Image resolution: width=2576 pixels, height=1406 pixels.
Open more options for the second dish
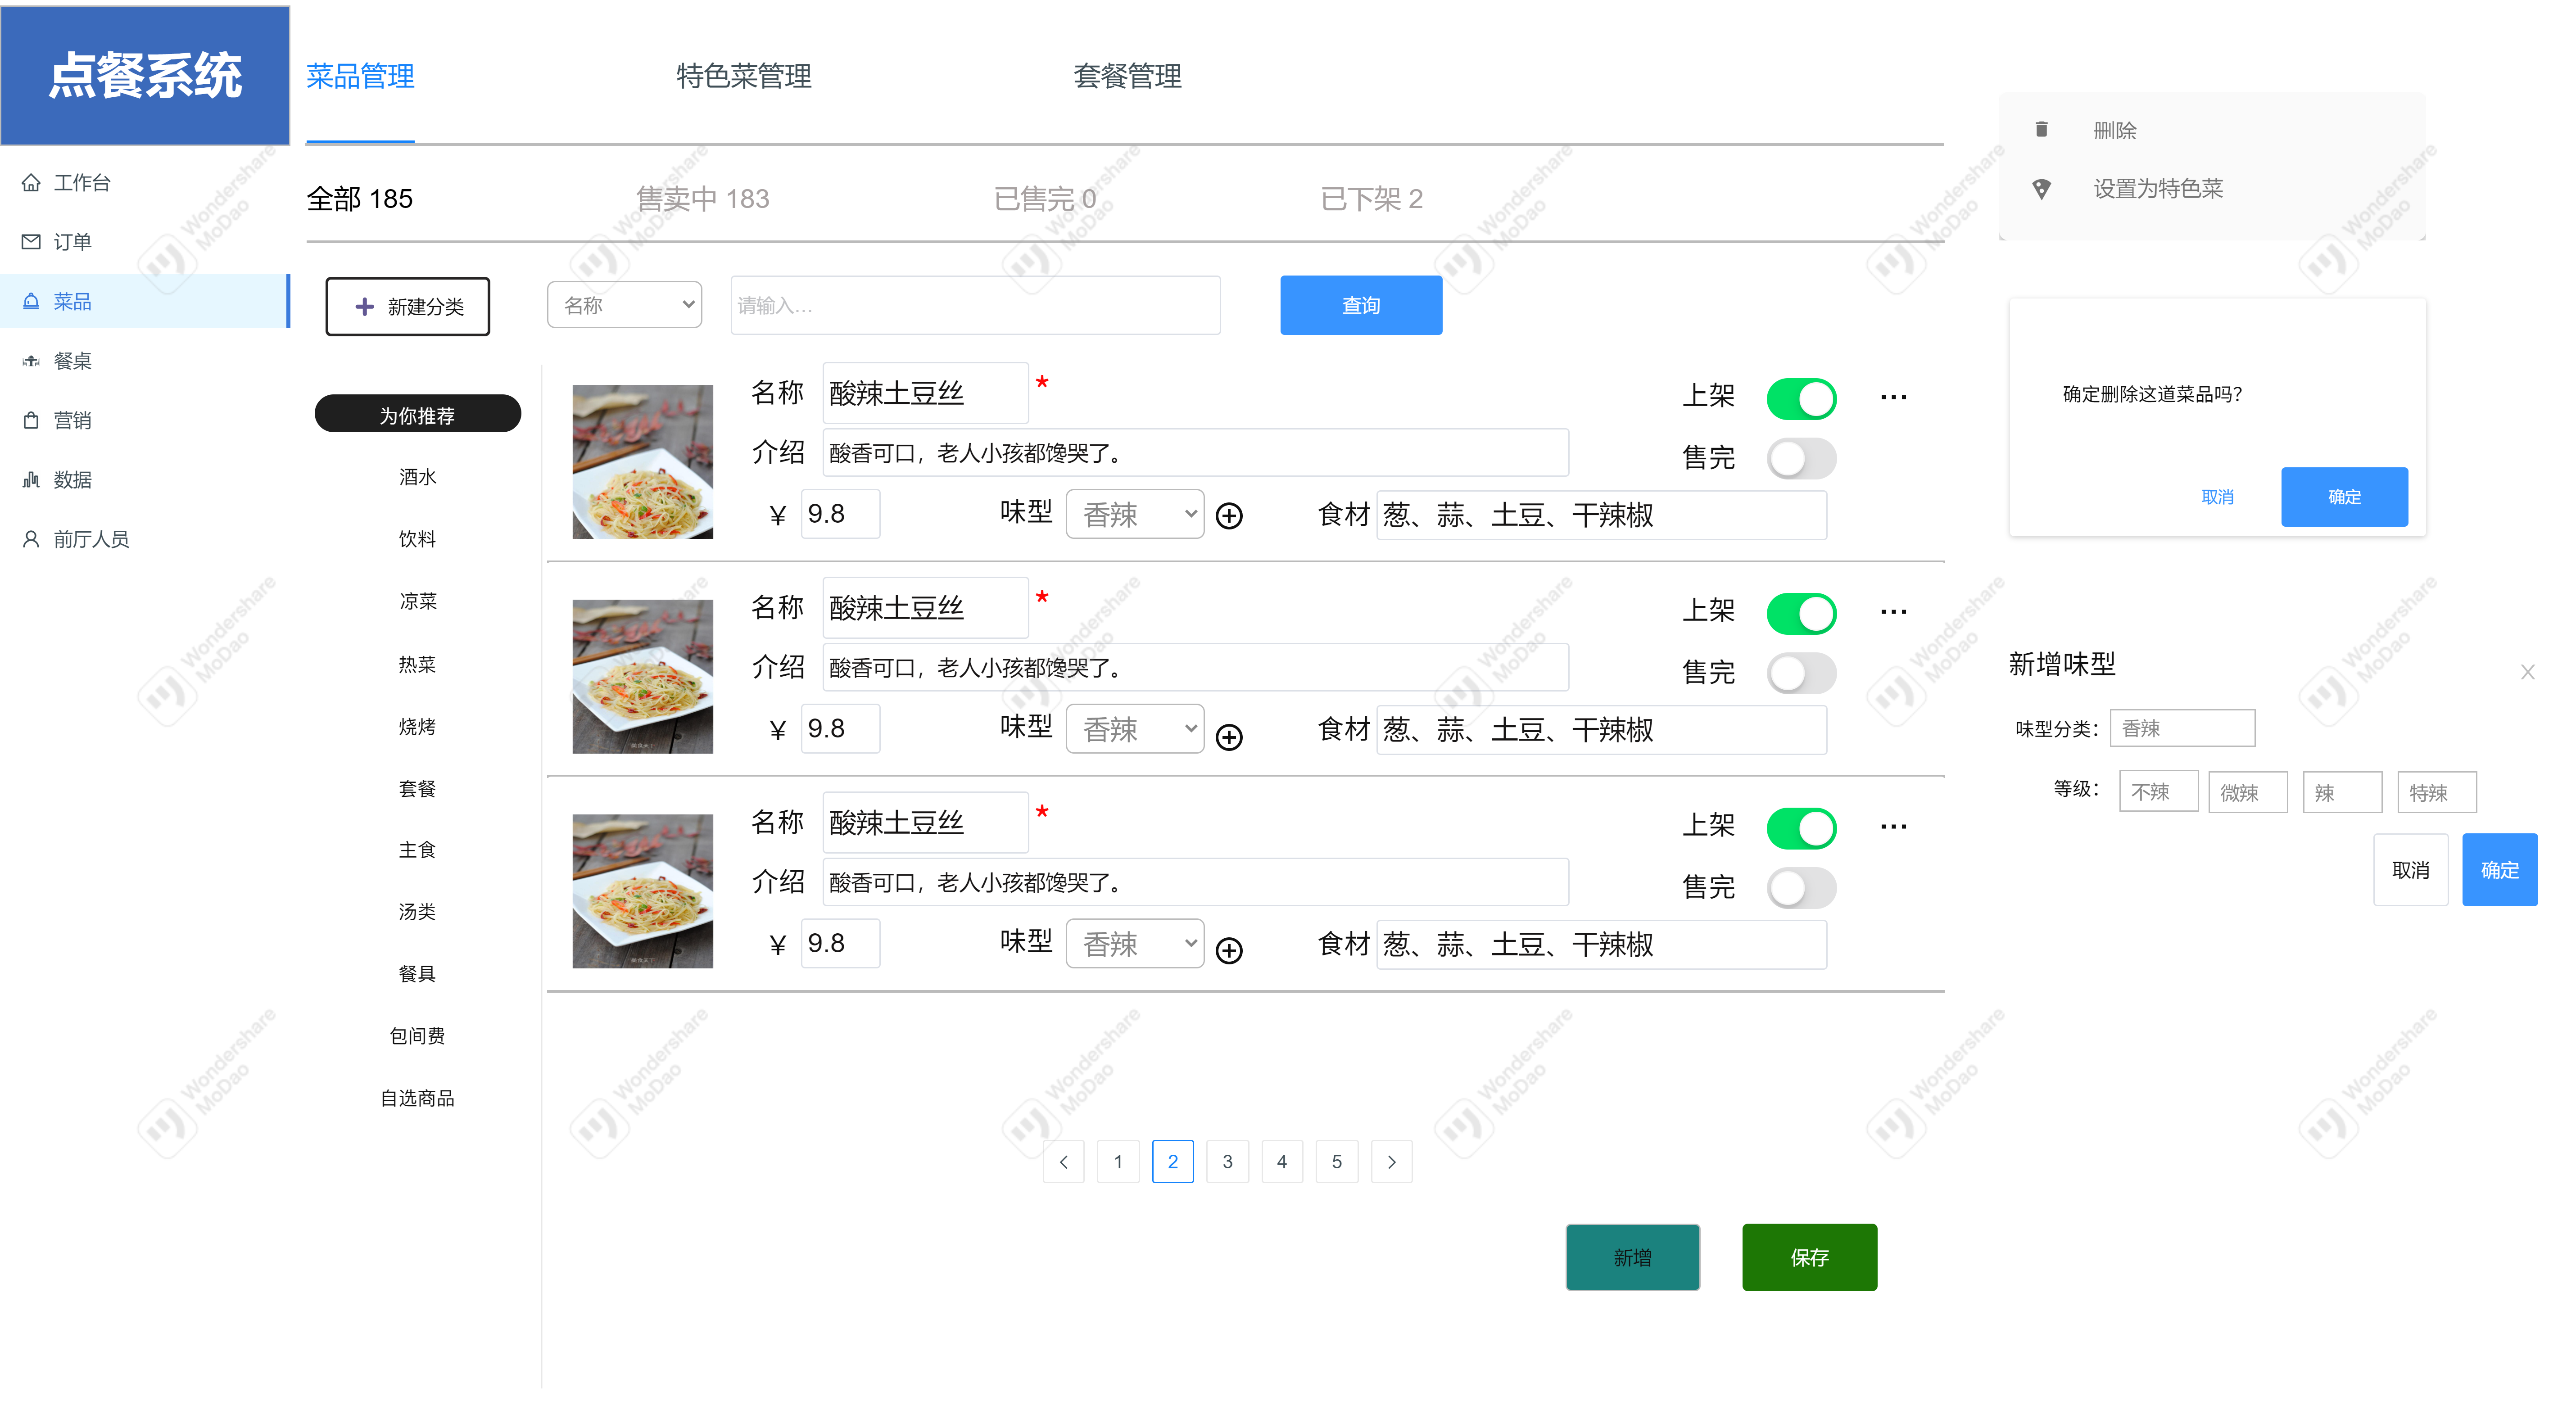click(1893, 611)
